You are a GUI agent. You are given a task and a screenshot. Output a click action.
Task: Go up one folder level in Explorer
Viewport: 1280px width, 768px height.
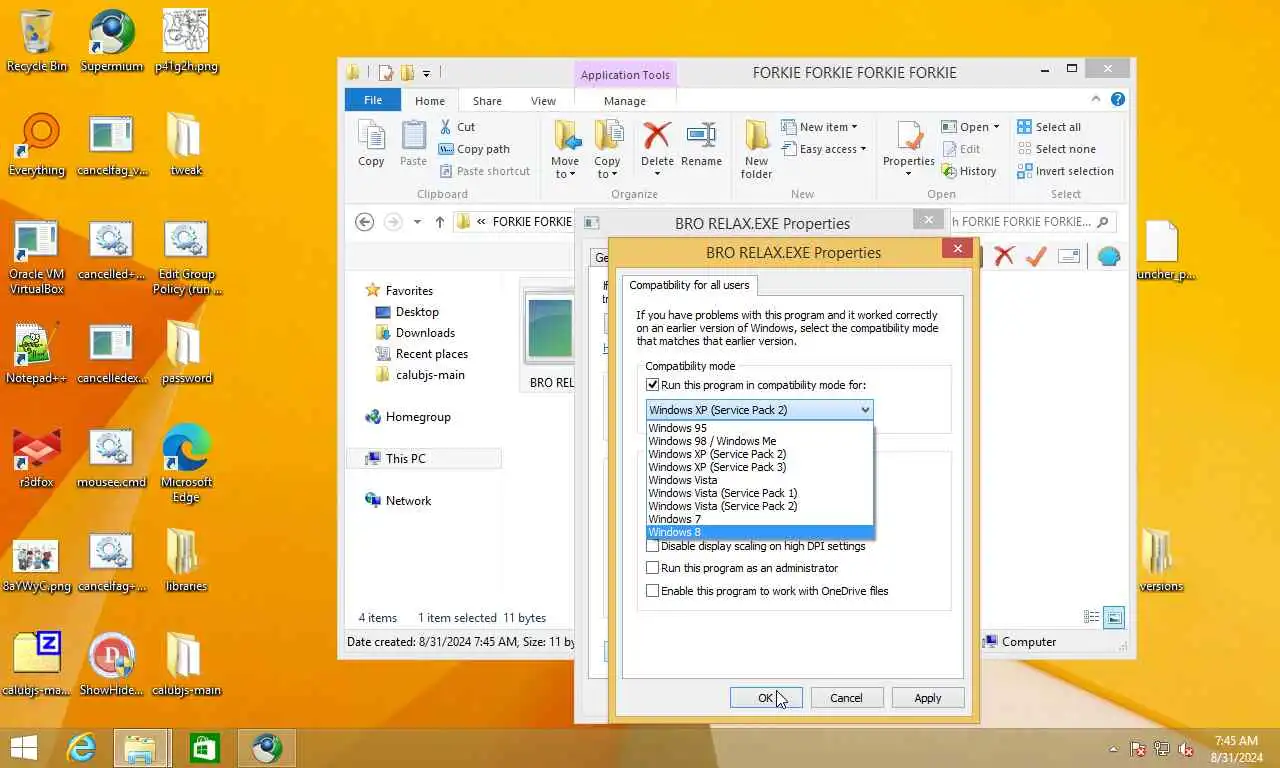click(439, 222)
